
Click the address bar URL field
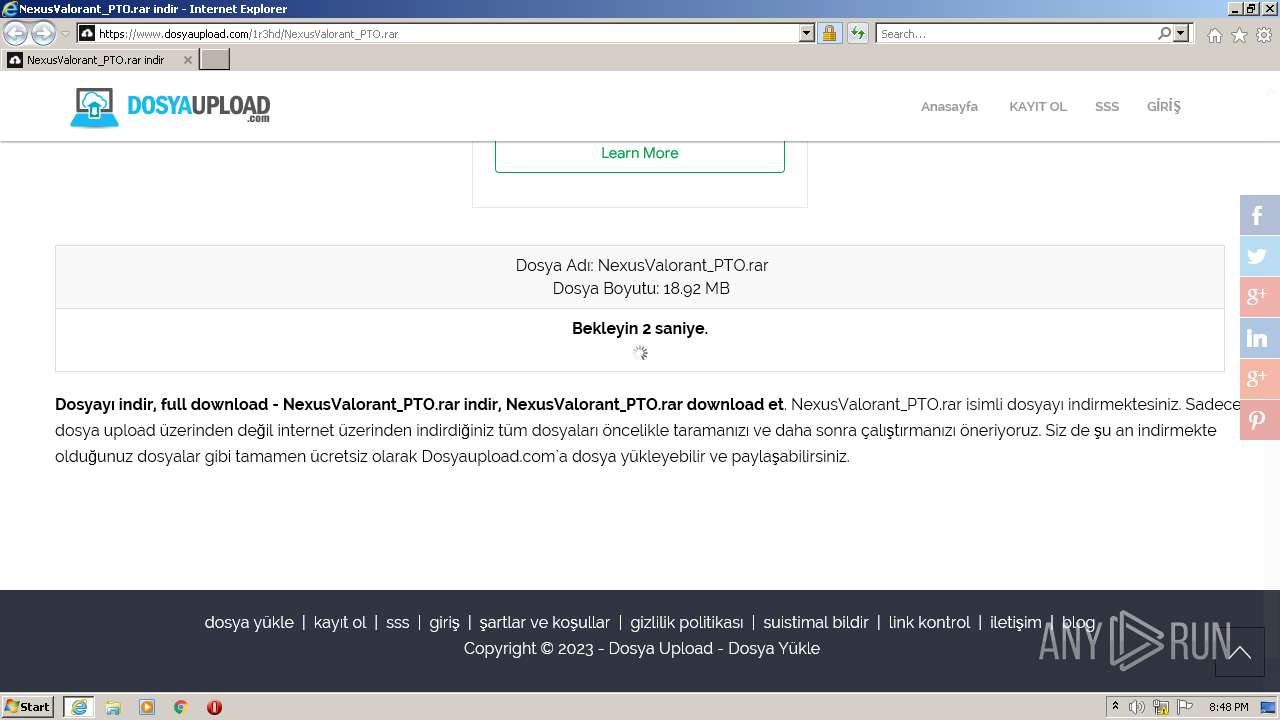(x=438, y=34)
